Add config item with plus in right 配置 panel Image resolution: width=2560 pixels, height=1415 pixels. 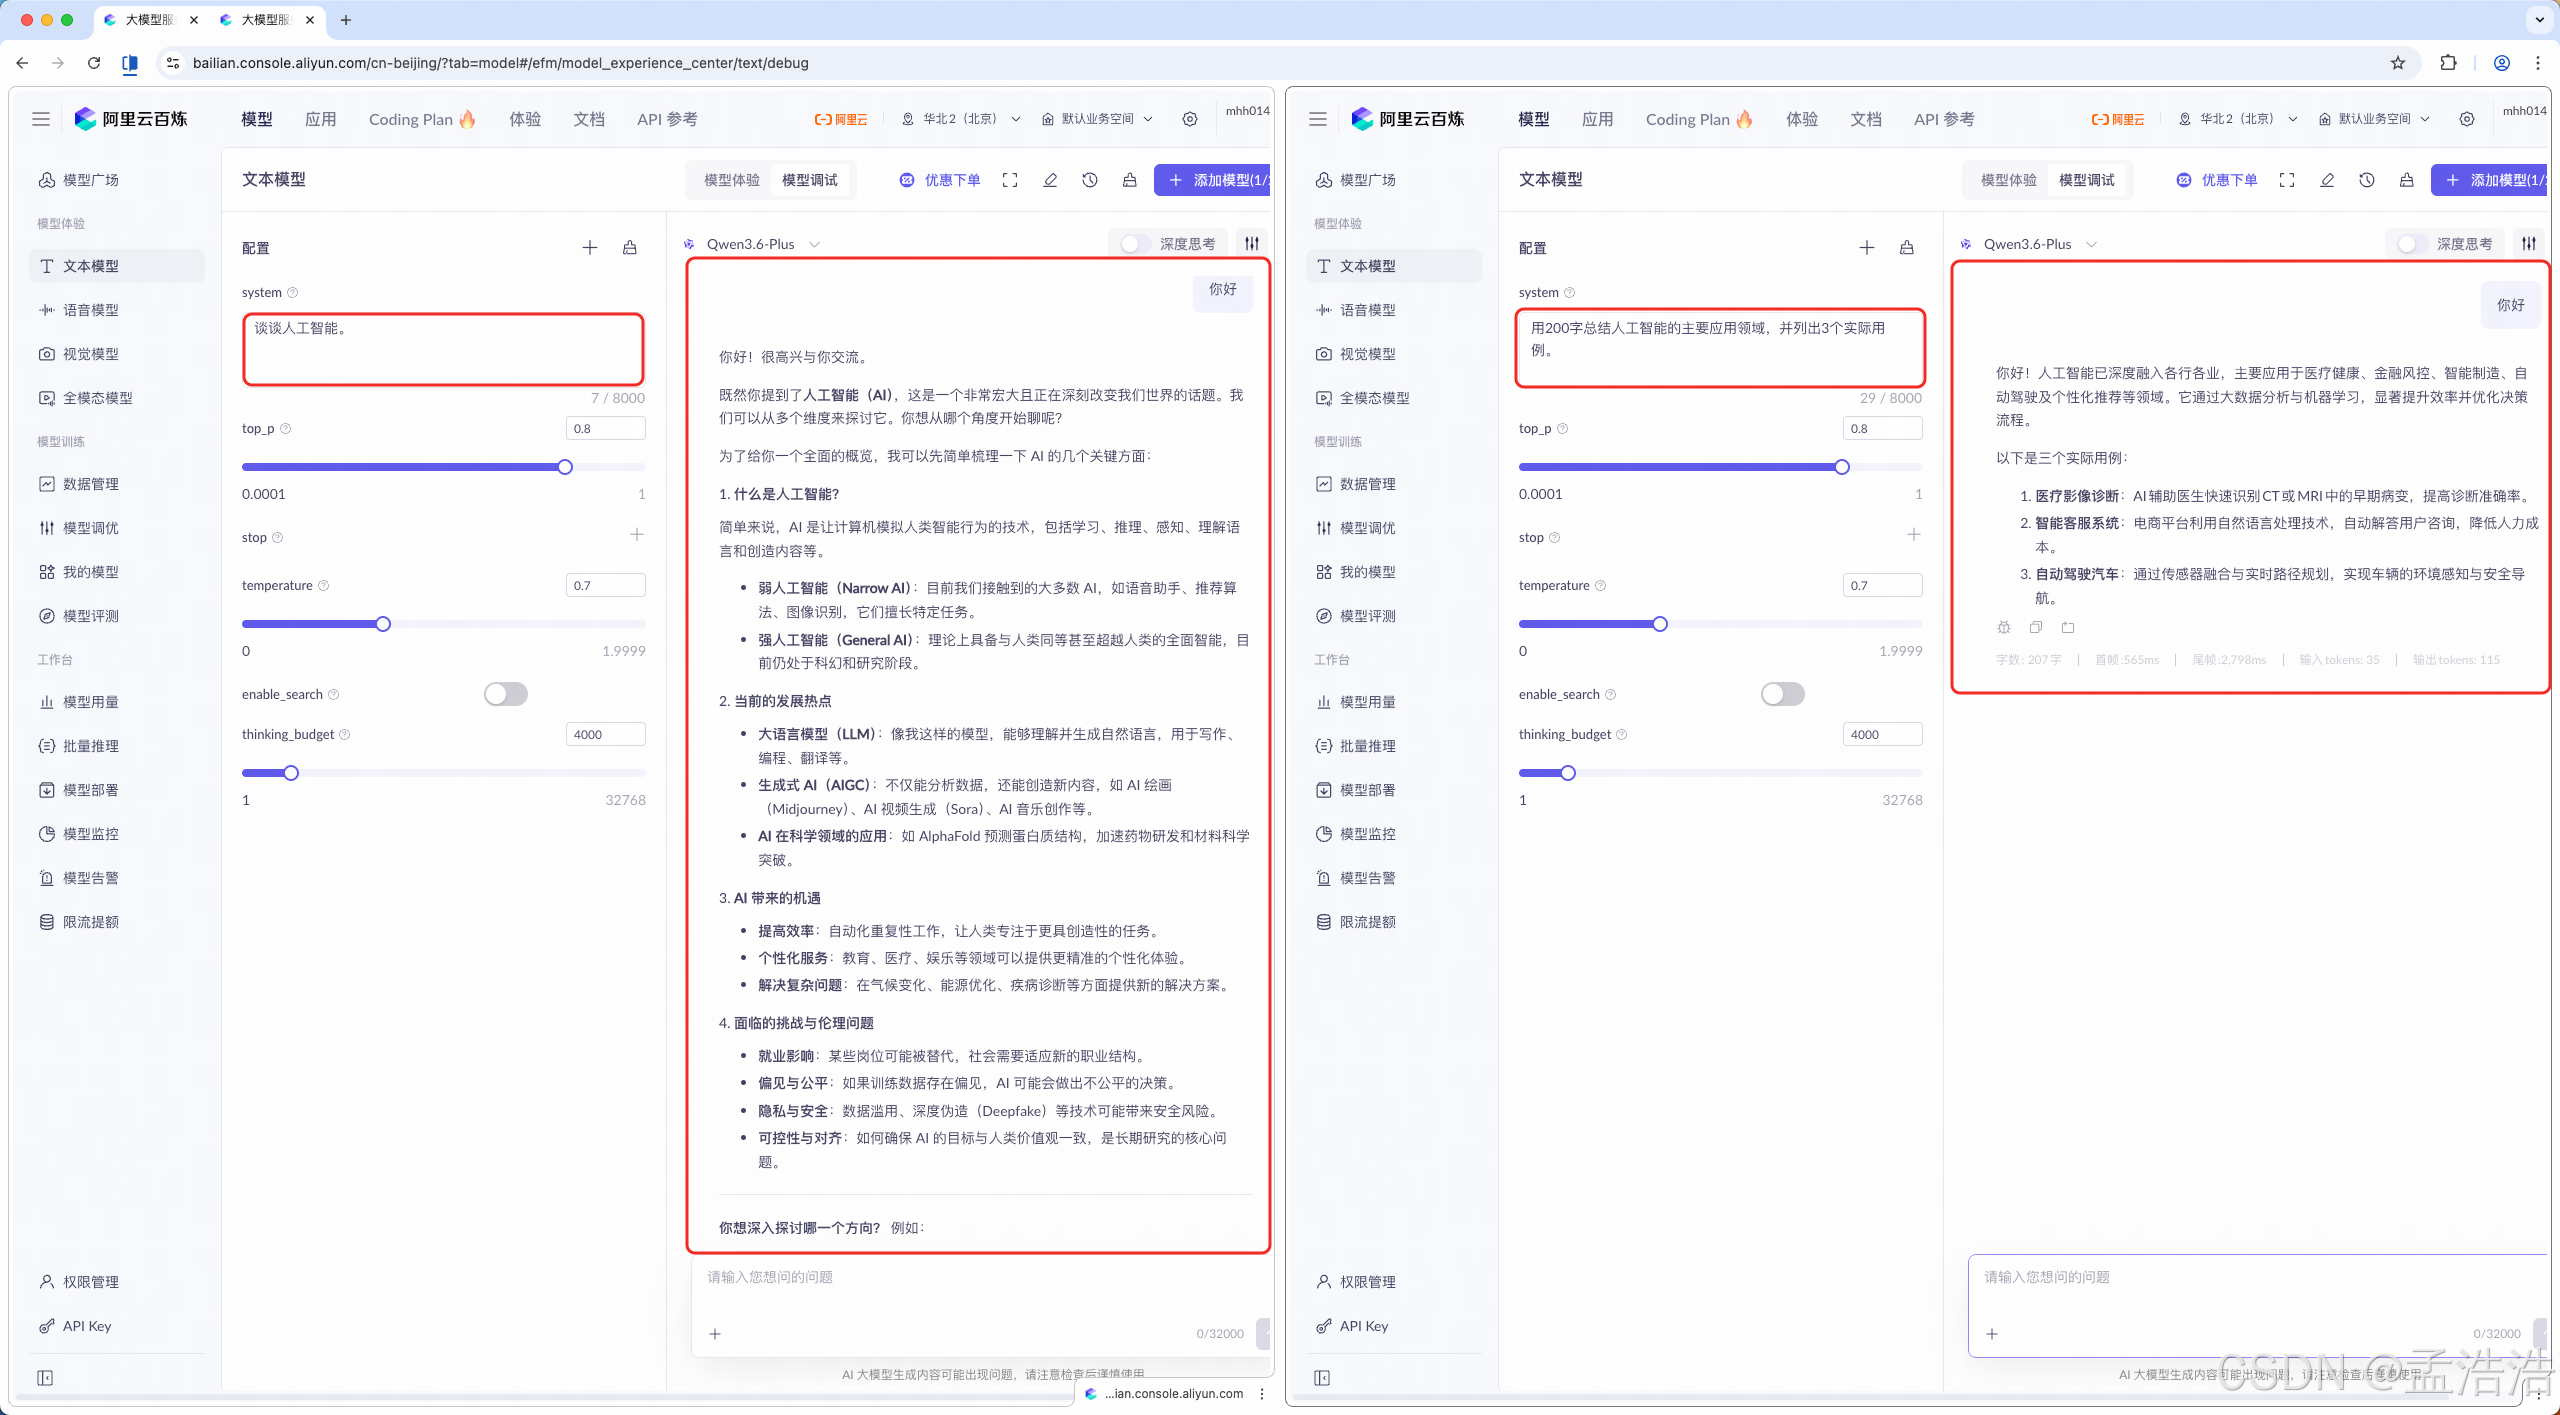(x=1867, y=247)
